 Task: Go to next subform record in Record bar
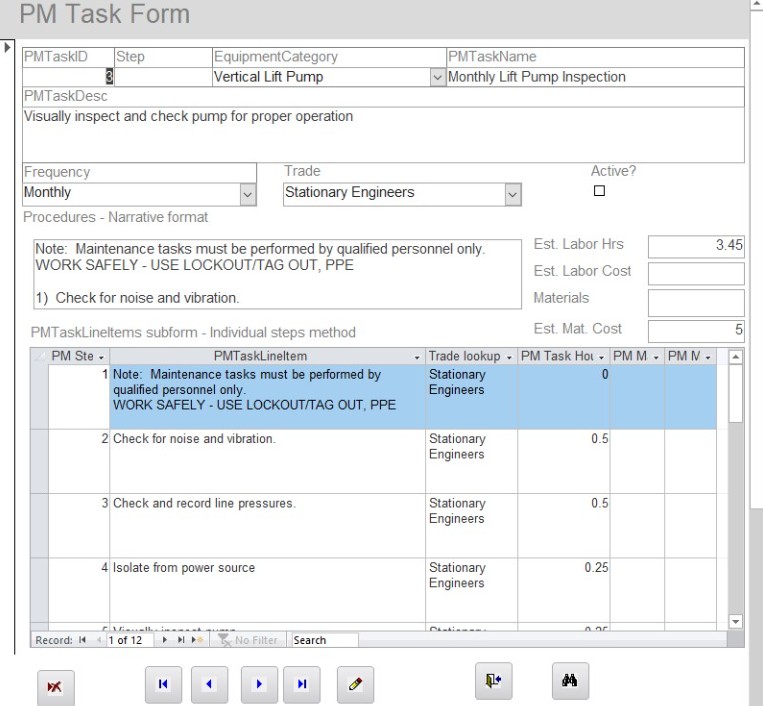164,640
